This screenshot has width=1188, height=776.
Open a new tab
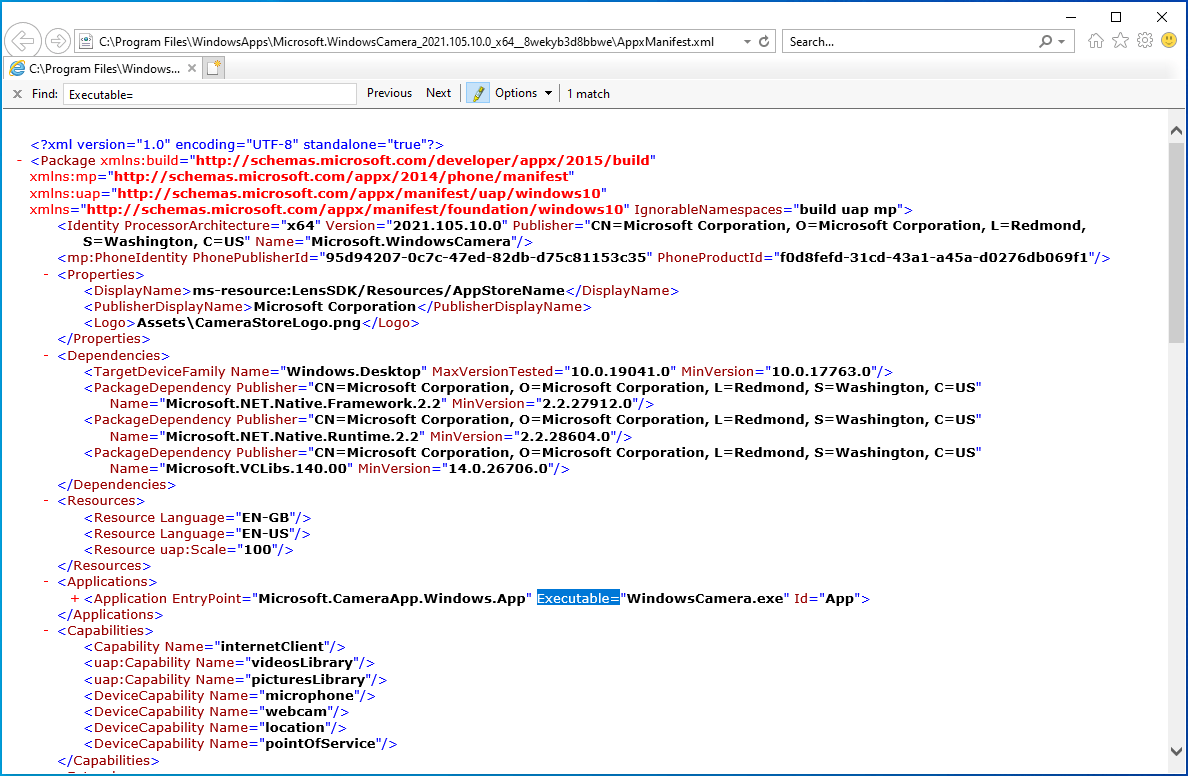click(214, 68)
